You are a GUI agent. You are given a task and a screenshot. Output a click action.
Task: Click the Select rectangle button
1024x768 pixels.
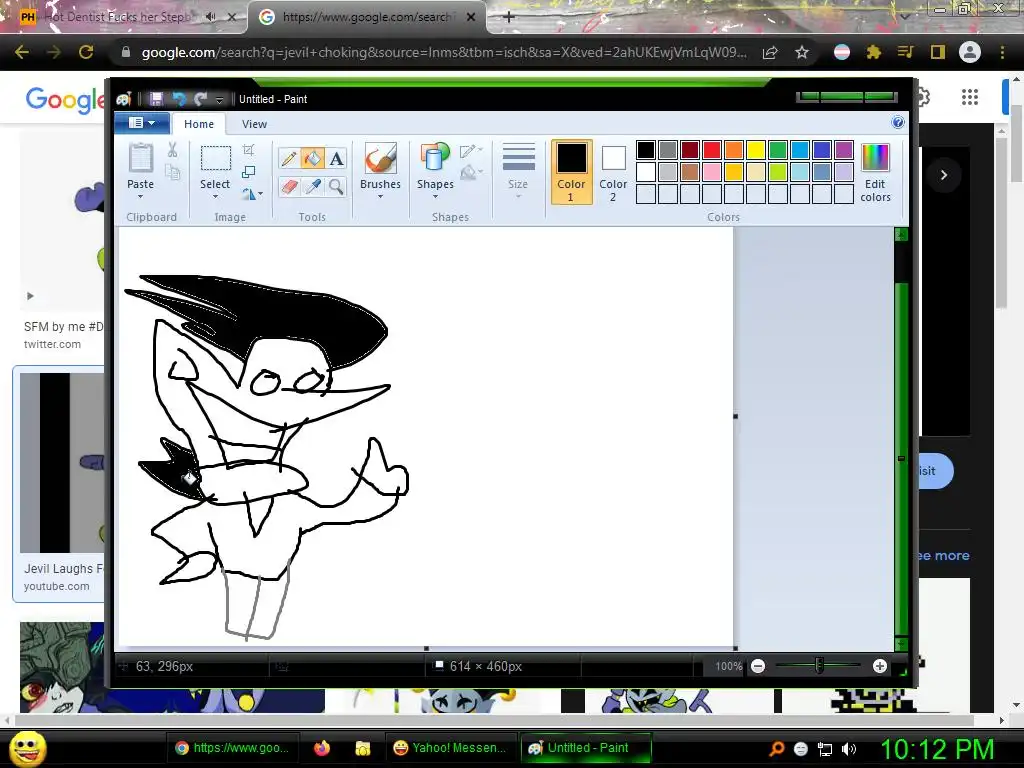[x=215, y=158]
